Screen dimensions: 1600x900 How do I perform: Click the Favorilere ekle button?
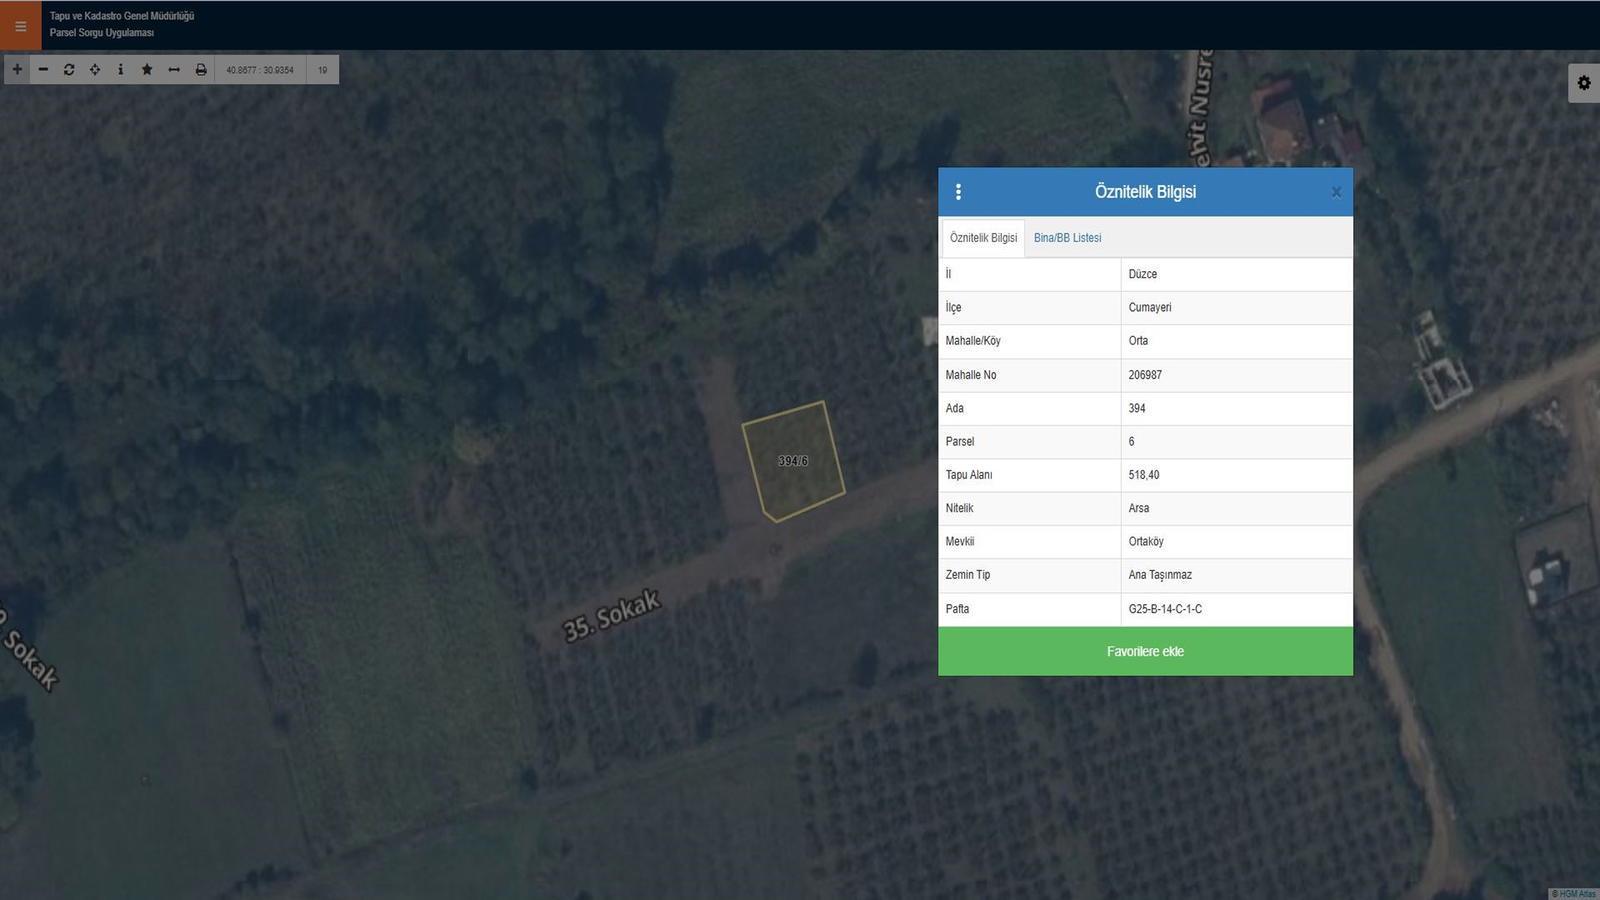click(1145, 651)
